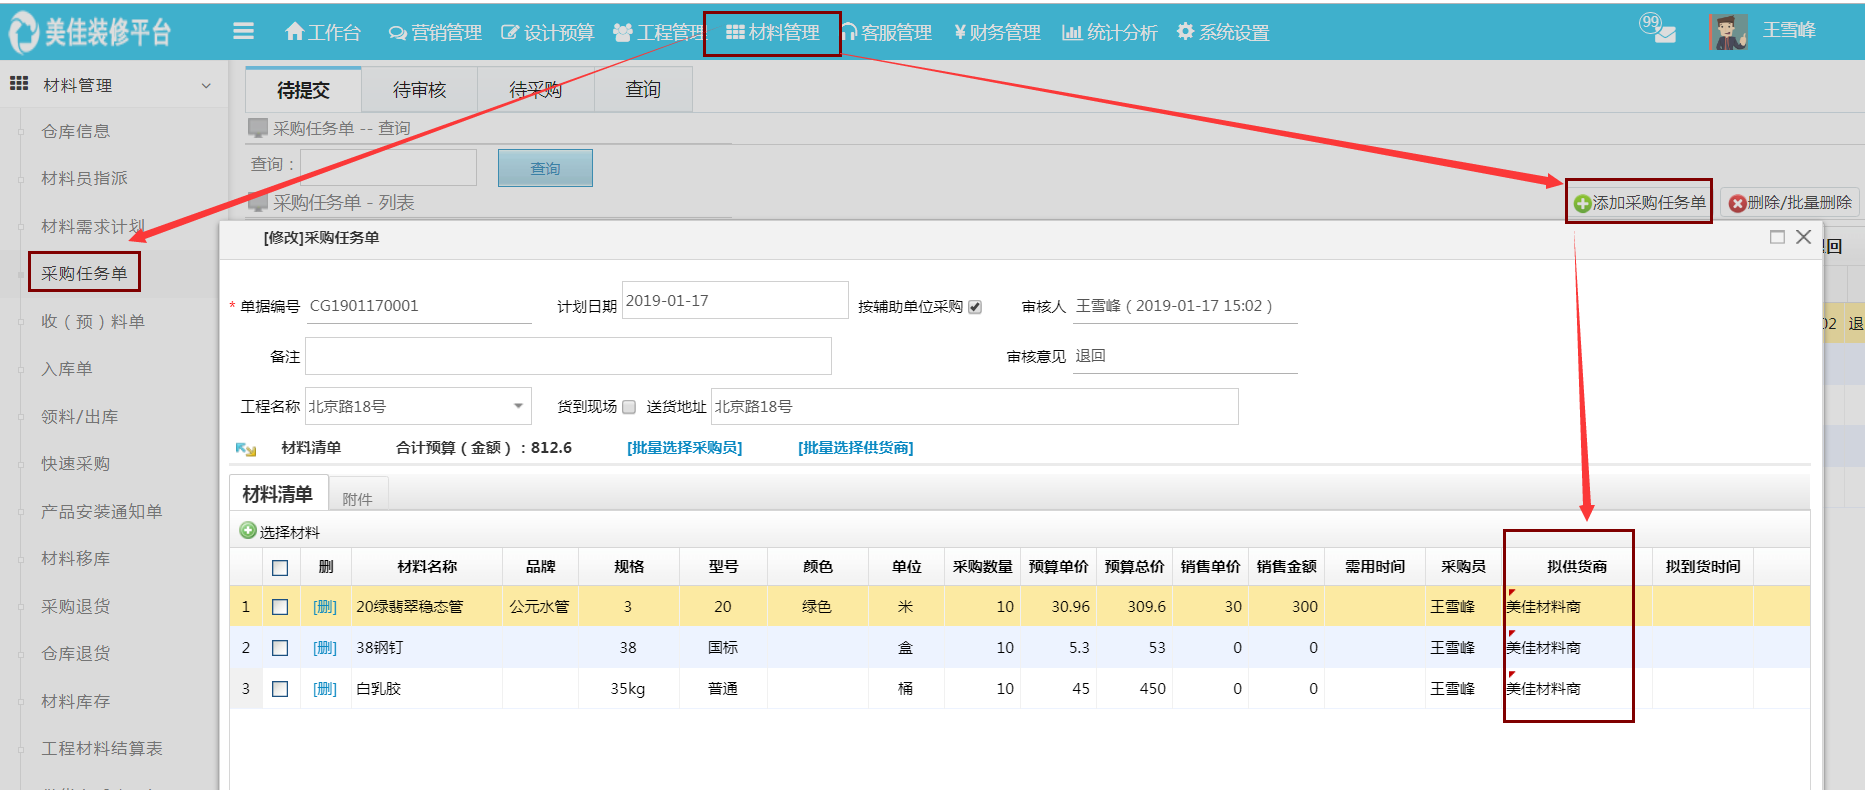The height and width of the screenshot is (790, 1865).
Task: Open 系统设置 gear icon
Action: pyautogui.click(x=1185, y=32)
